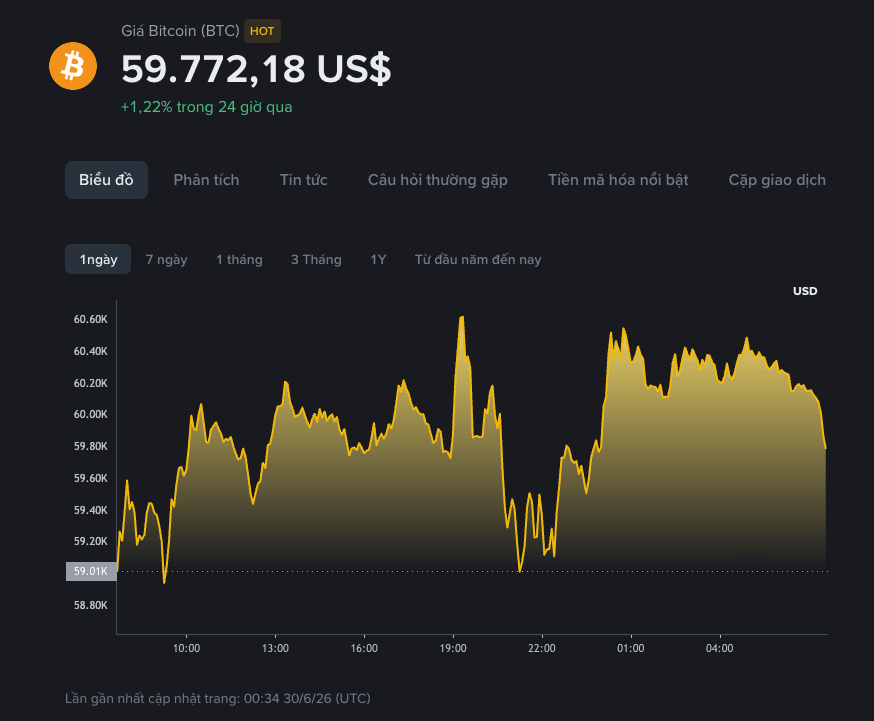Go to Câu hỏi thường gặp tab
The image size is (874, 721).
click(x=438, y=180)
